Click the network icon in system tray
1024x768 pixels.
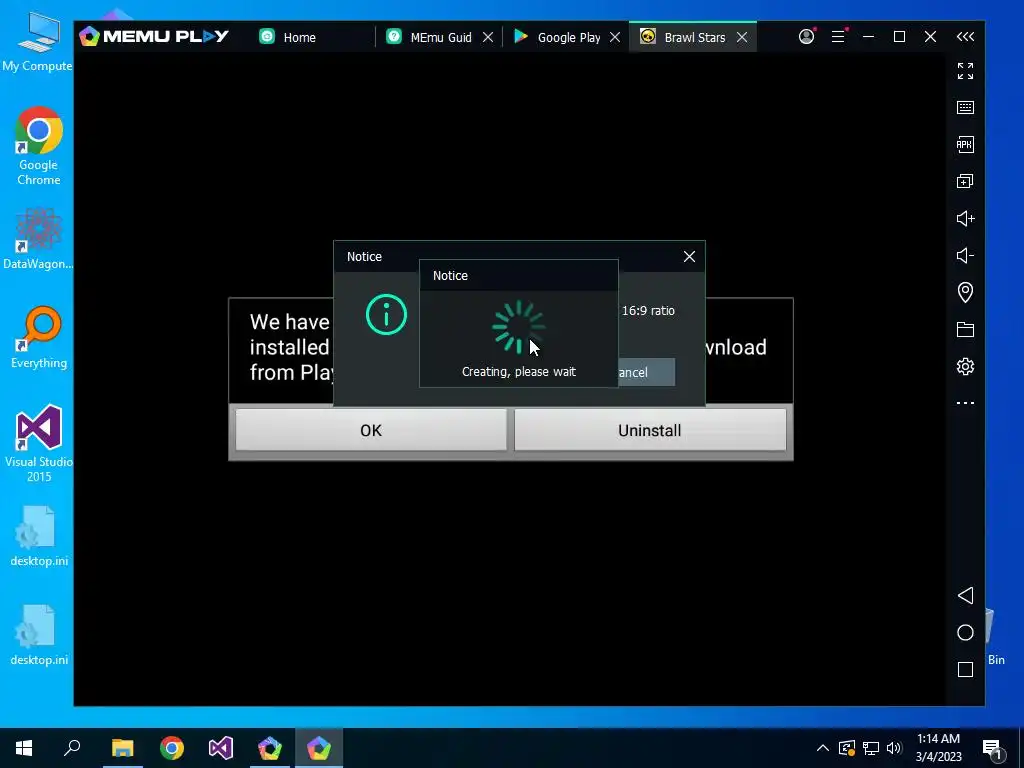(x=871, y=748)
